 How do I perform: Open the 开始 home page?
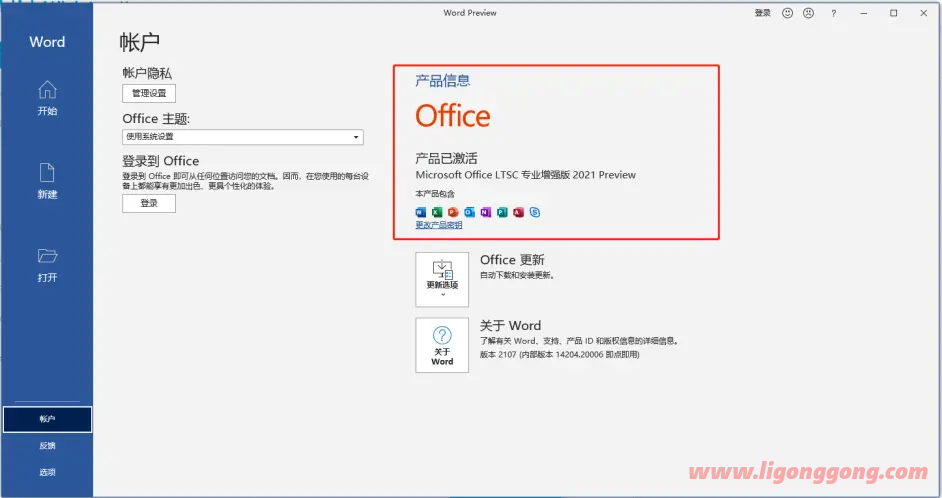click(x=47, y=98)
